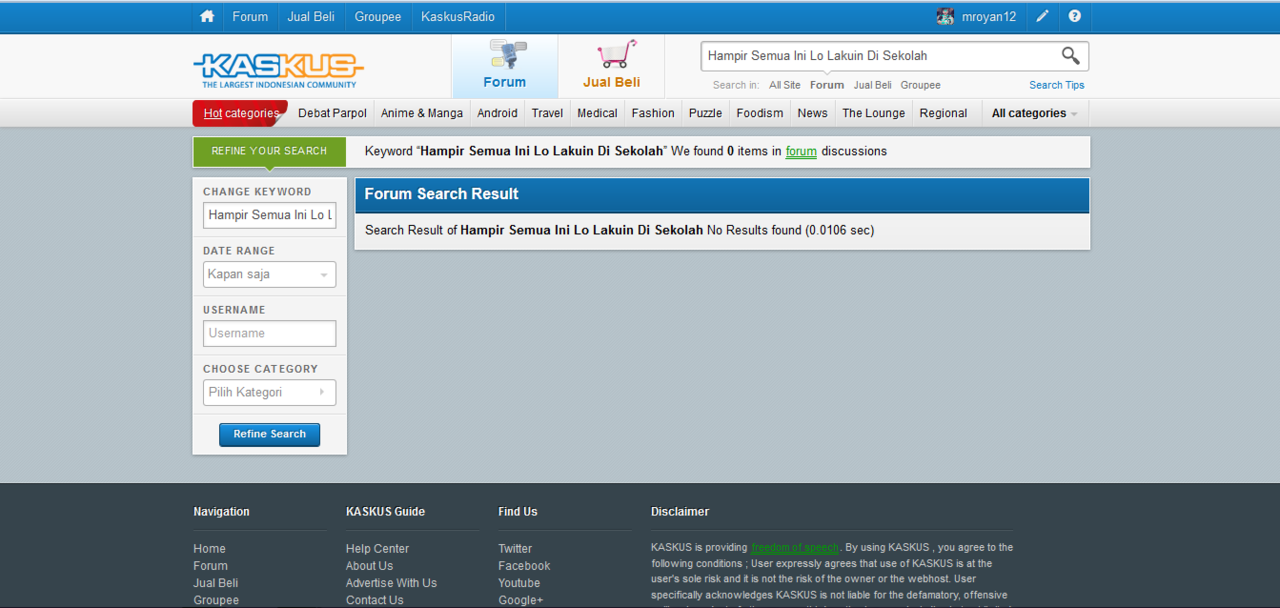Image resolution: width=1280 pixels, height=608 pixels.
Task: Click the 'freedom of speech' disclaimer link
Action: (795, 548)
